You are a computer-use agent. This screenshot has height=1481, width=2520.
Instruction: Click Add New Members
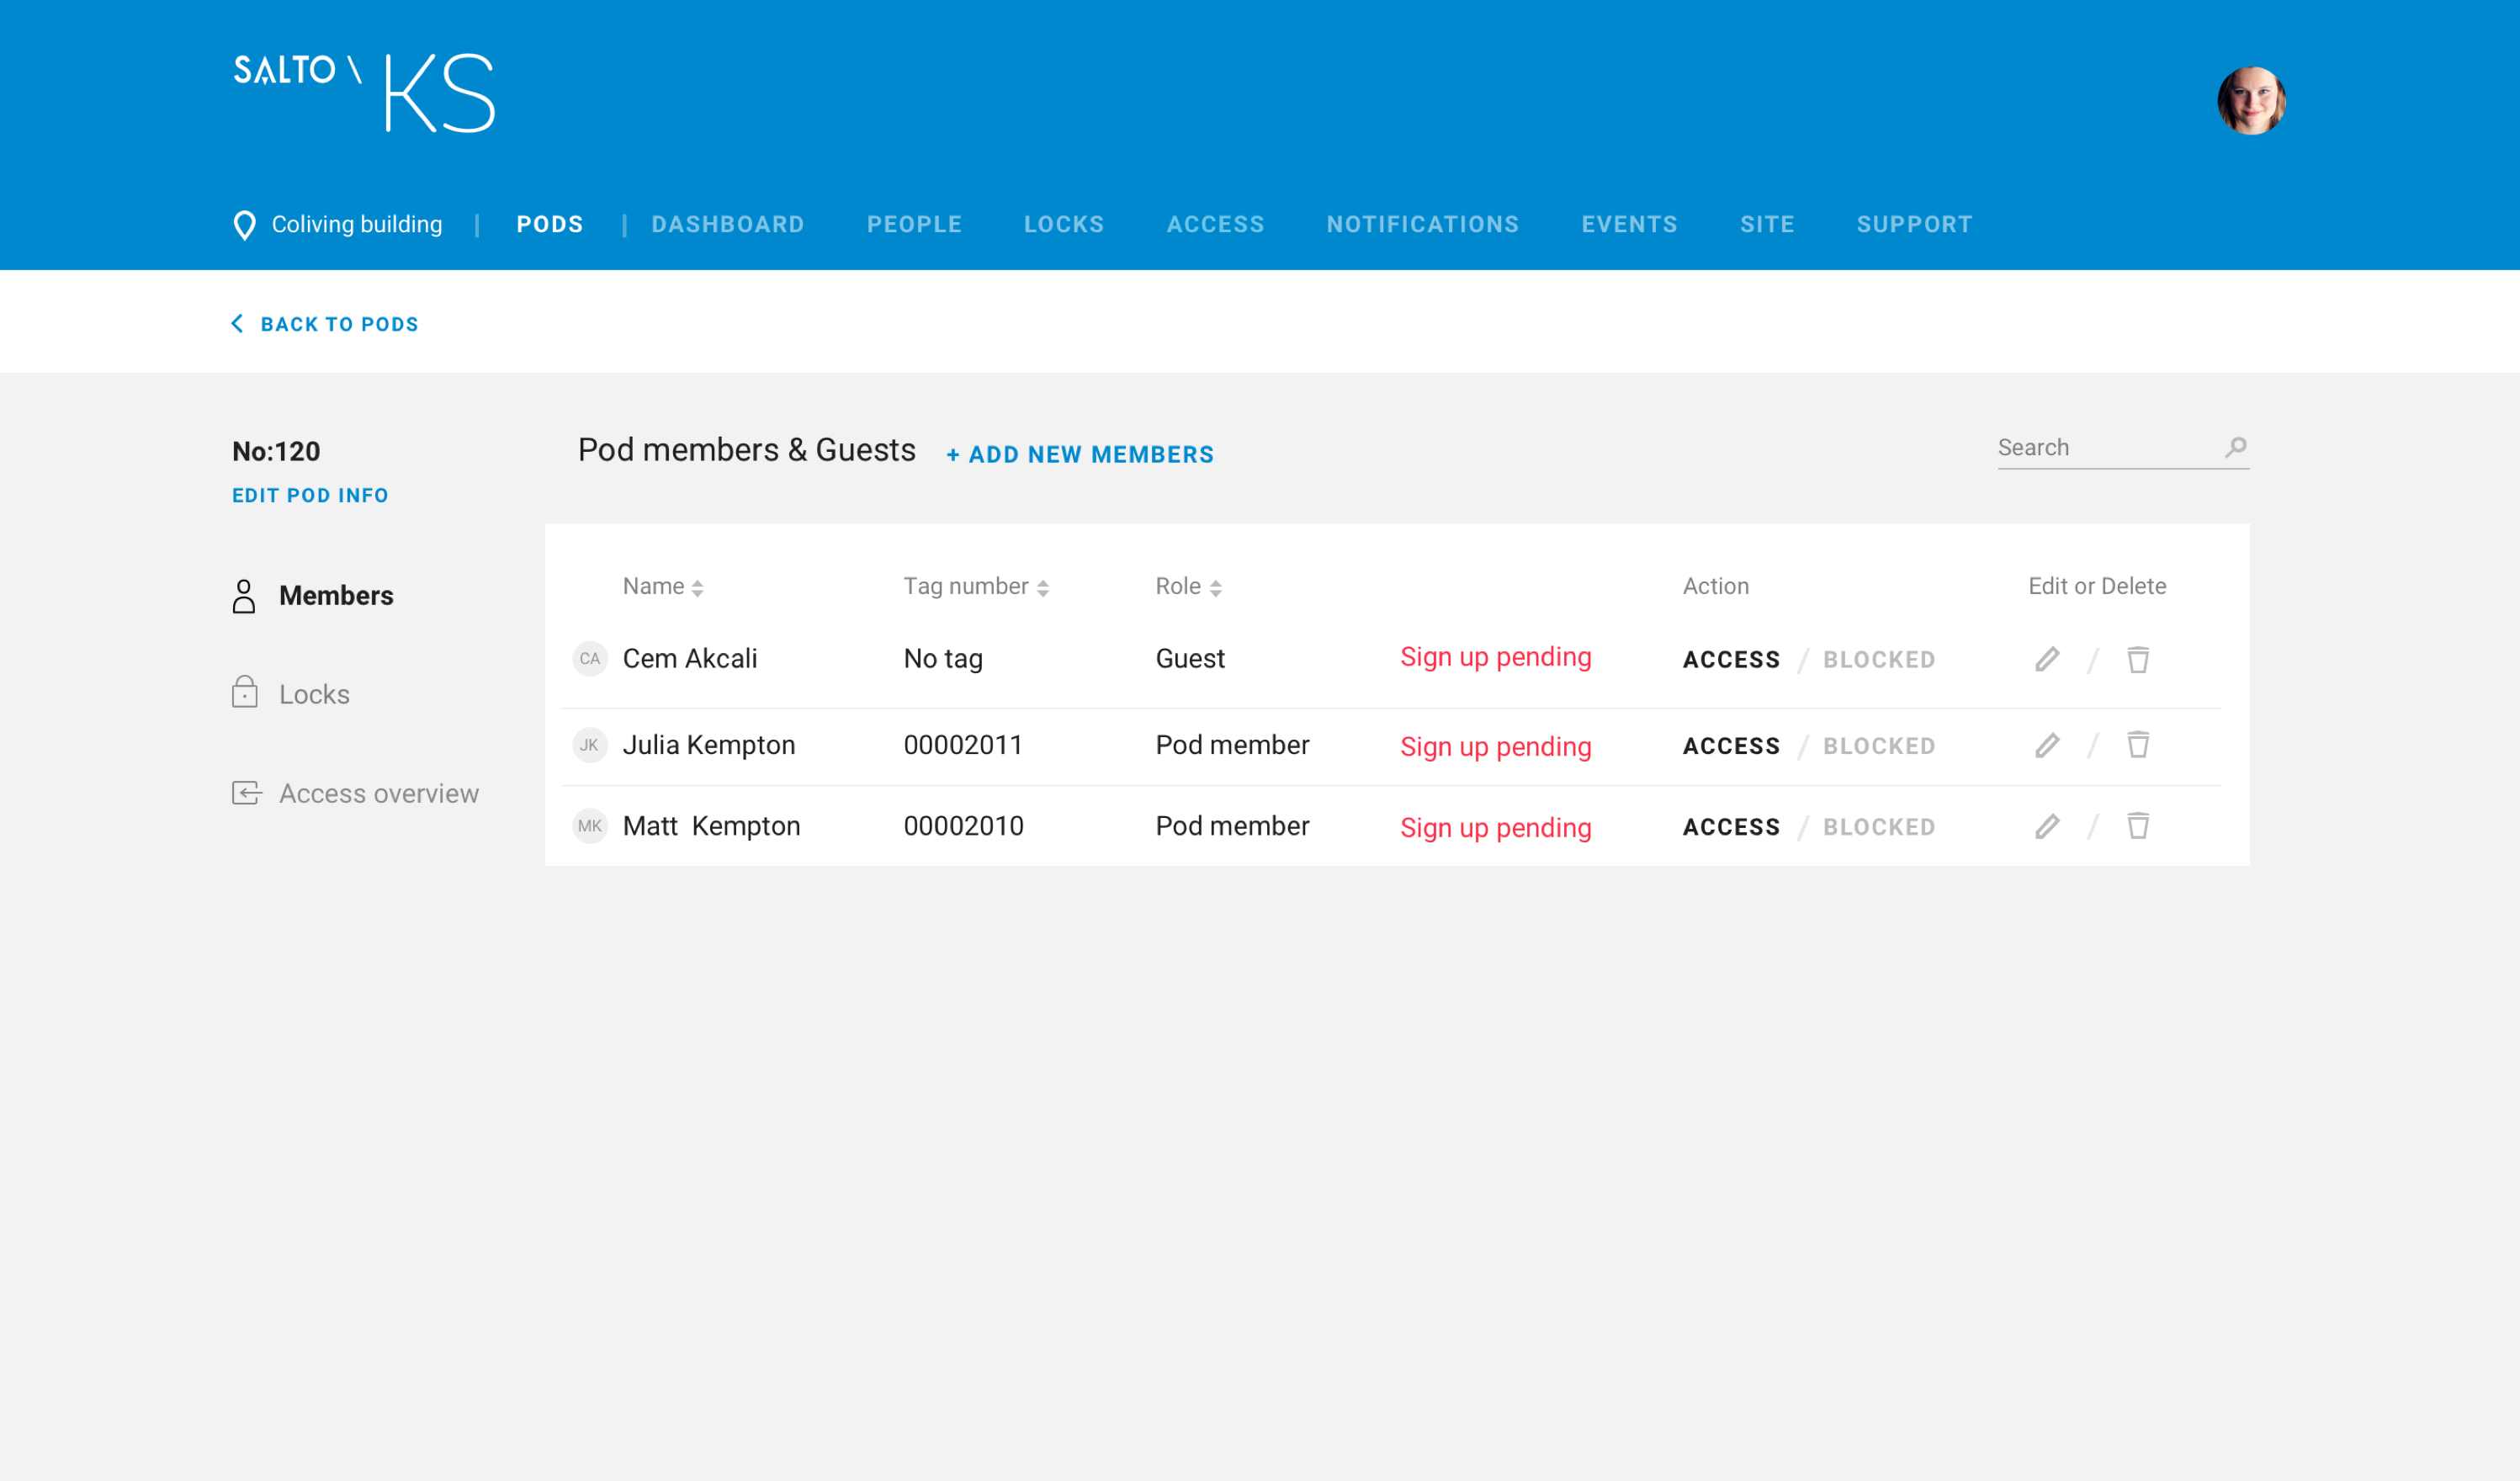[x=1080, y=454]
